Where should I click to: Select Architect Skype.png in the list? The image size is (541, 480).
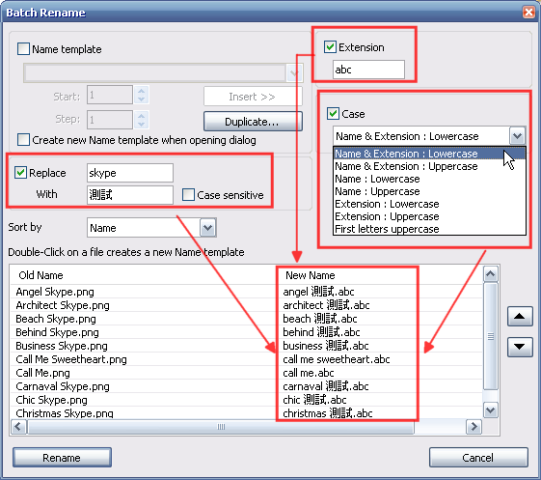(x=62, y=305)
